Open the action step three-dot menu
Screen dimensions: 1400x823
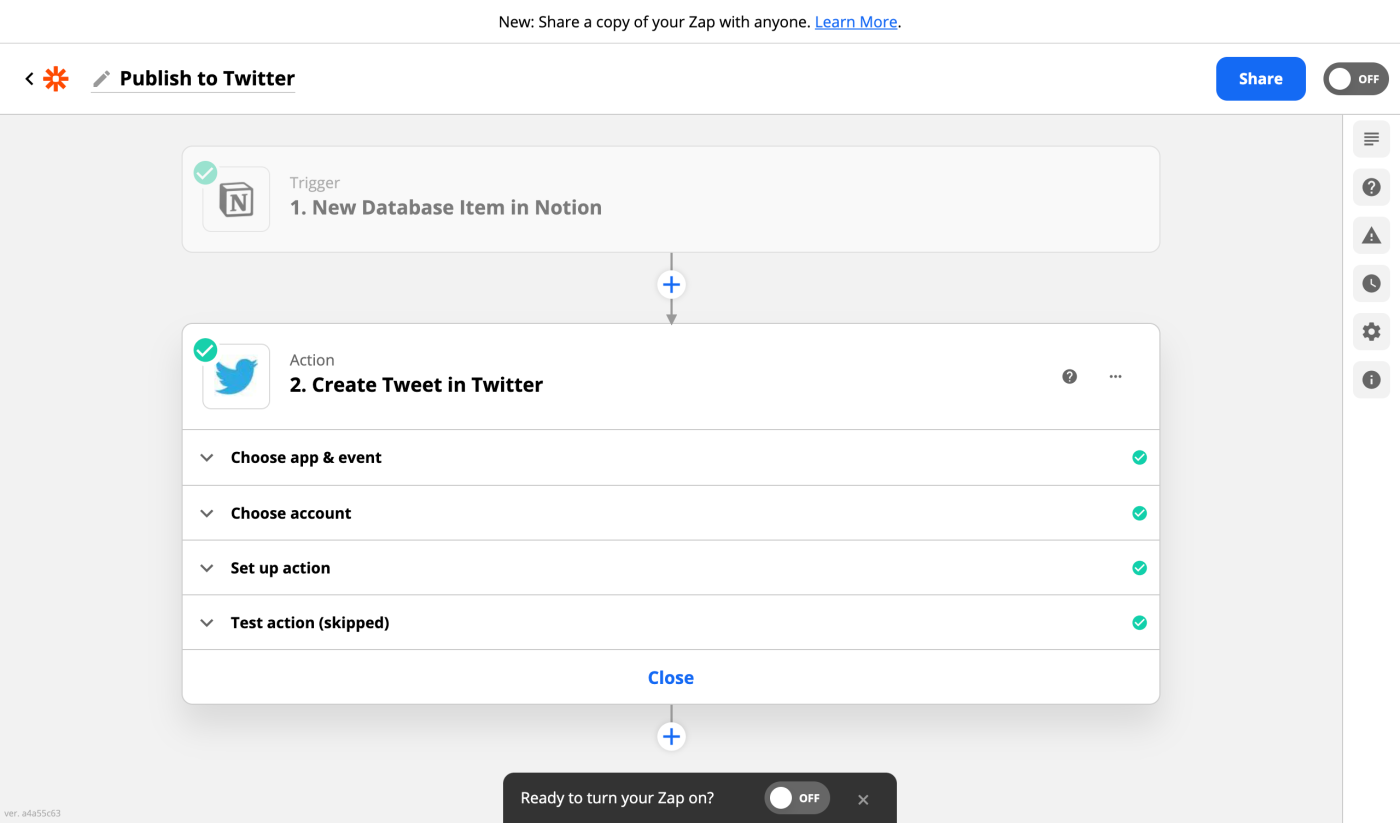1115,377
